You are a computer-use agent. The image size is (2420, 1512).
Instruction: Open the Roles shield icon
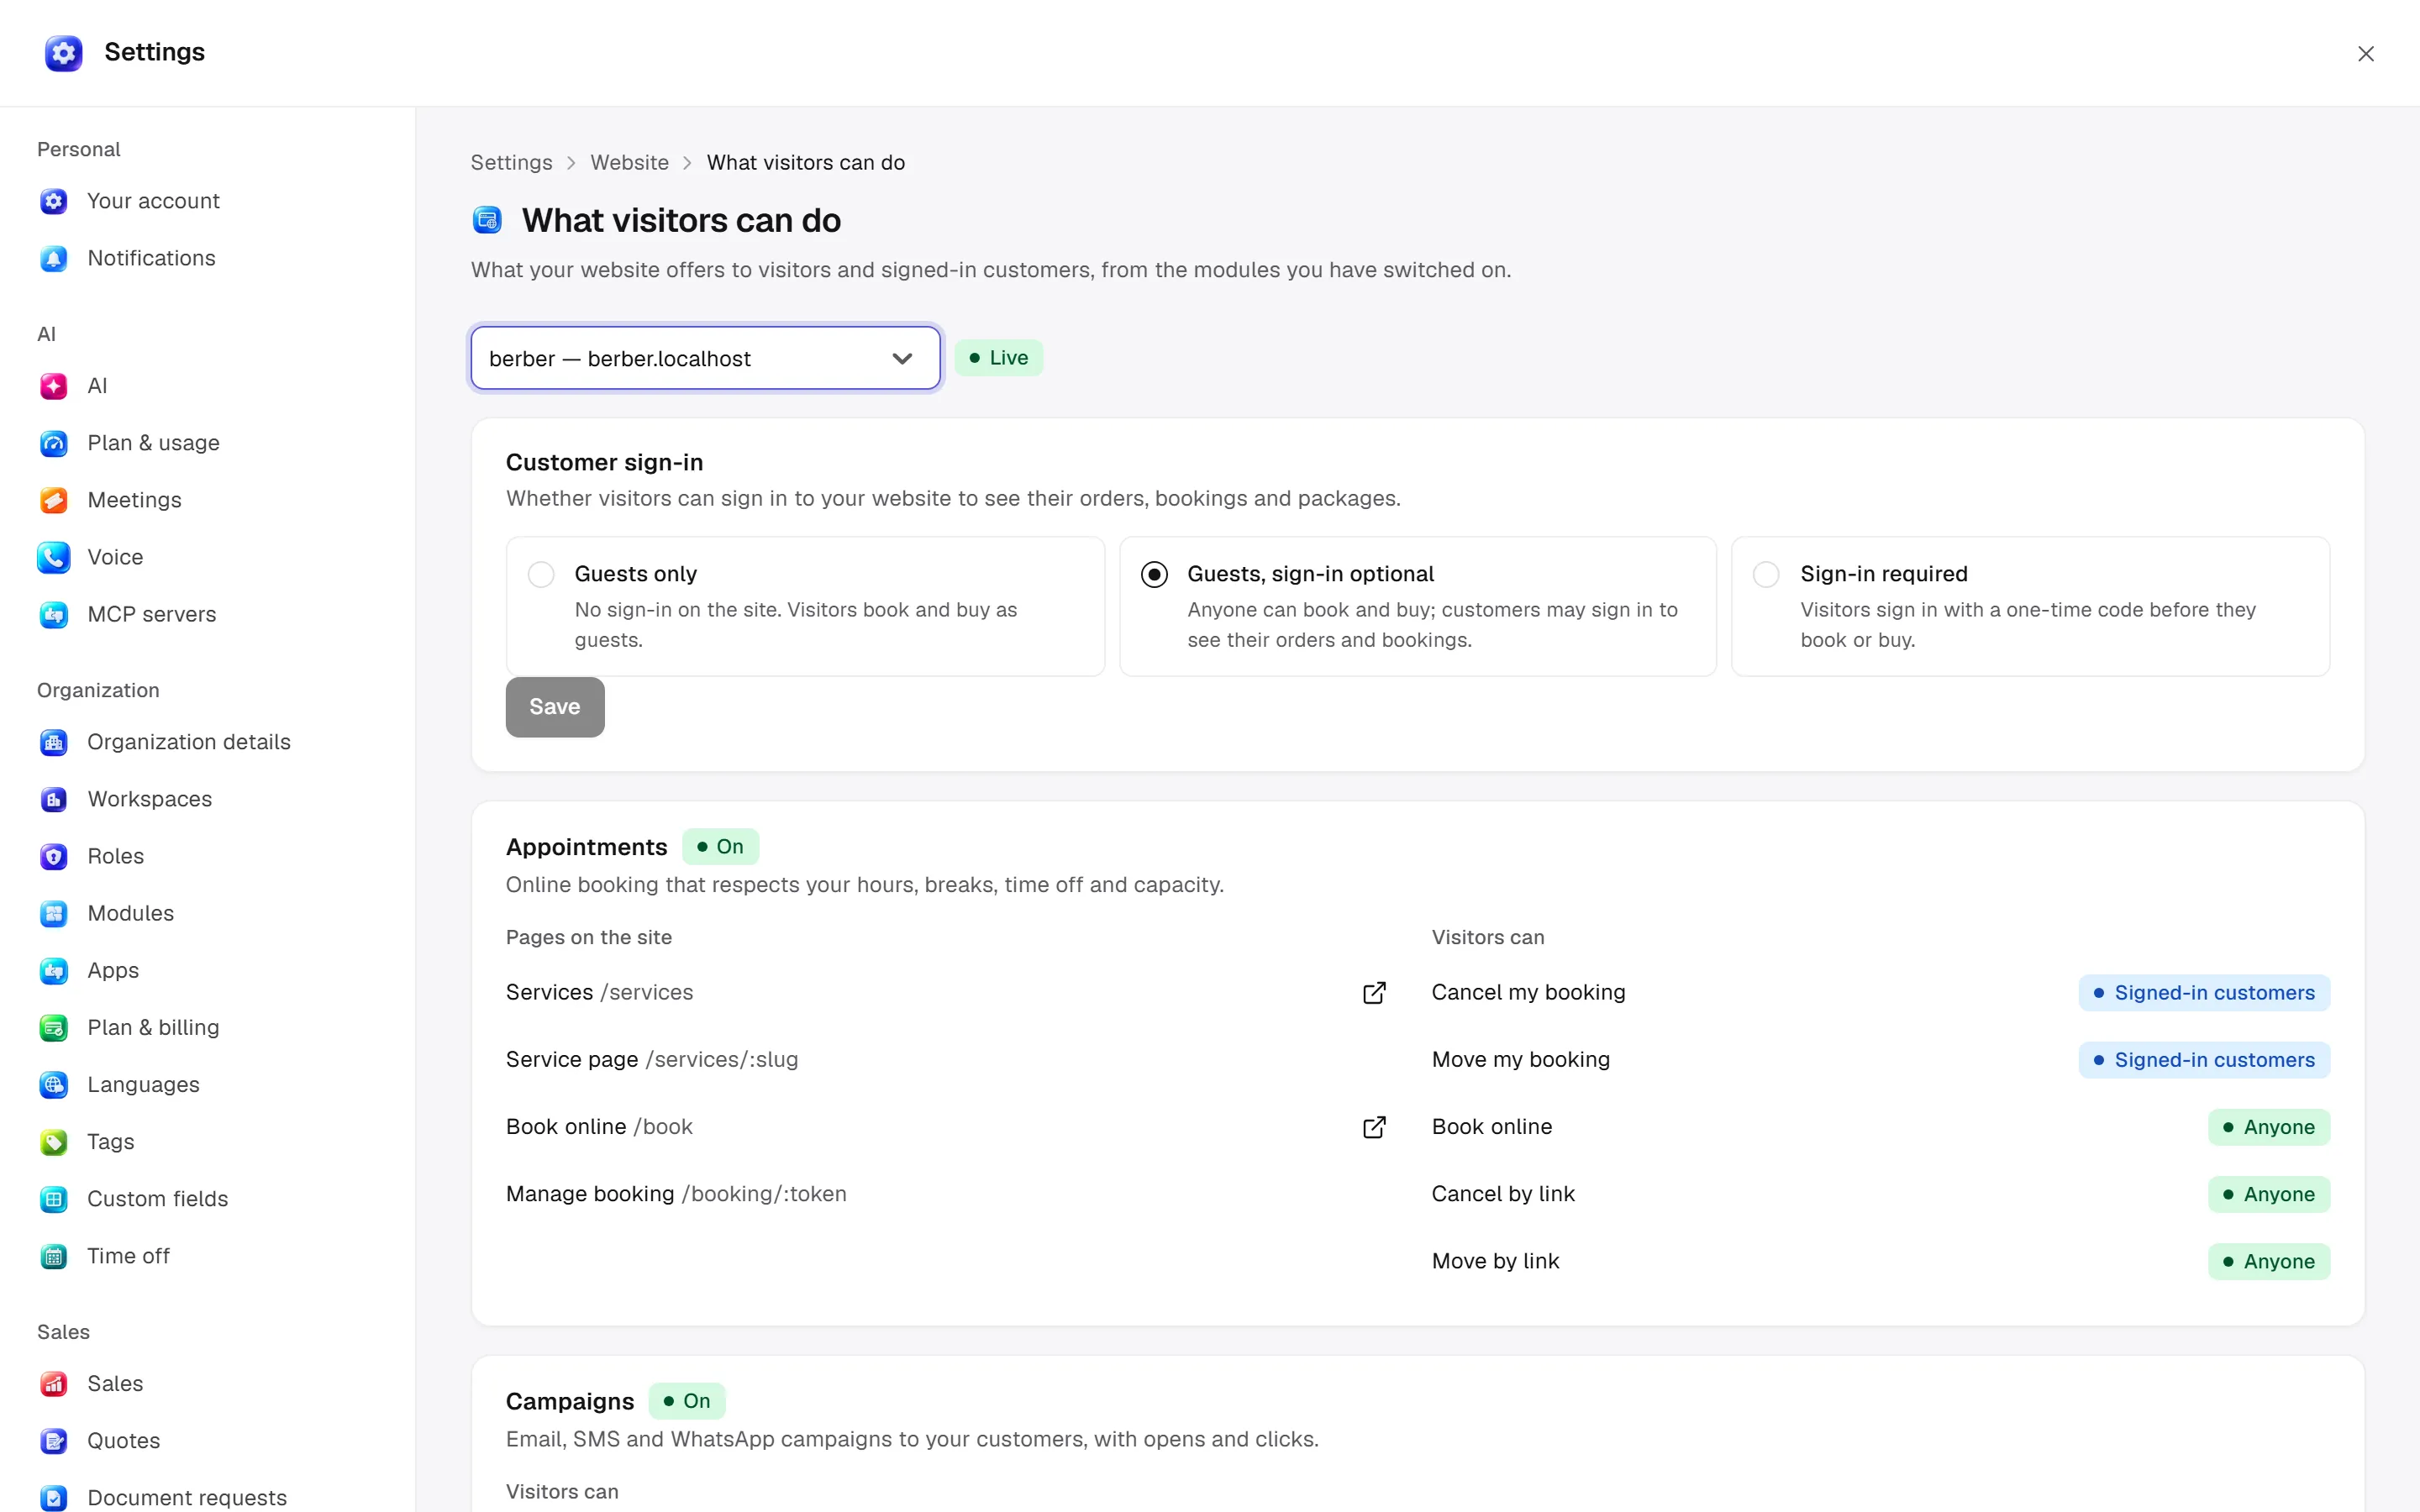[54, 856]
